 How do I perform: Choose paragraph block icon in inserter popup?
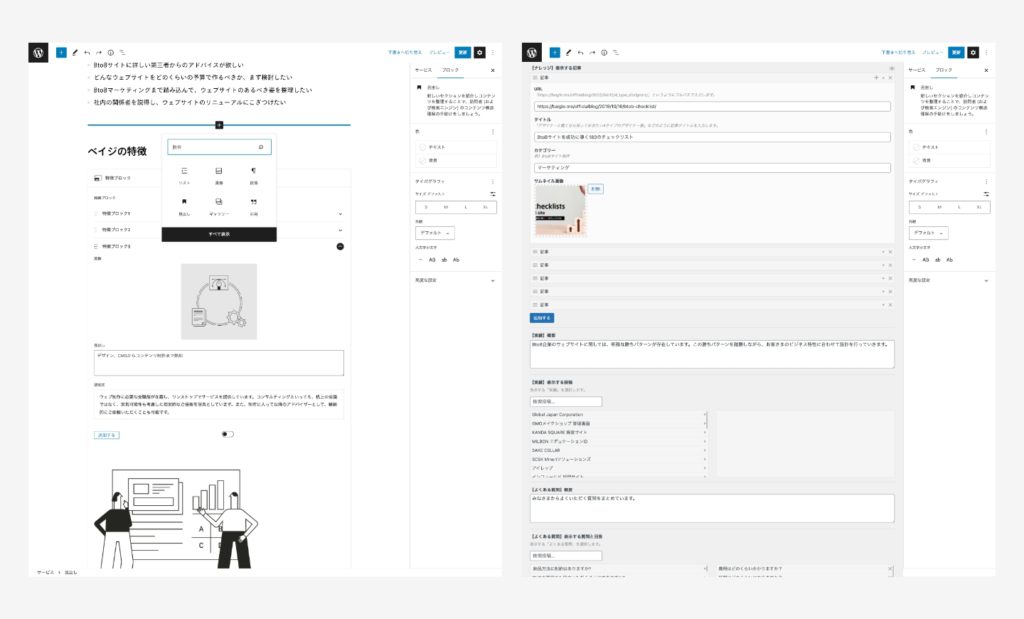click(x=253, y=171)
